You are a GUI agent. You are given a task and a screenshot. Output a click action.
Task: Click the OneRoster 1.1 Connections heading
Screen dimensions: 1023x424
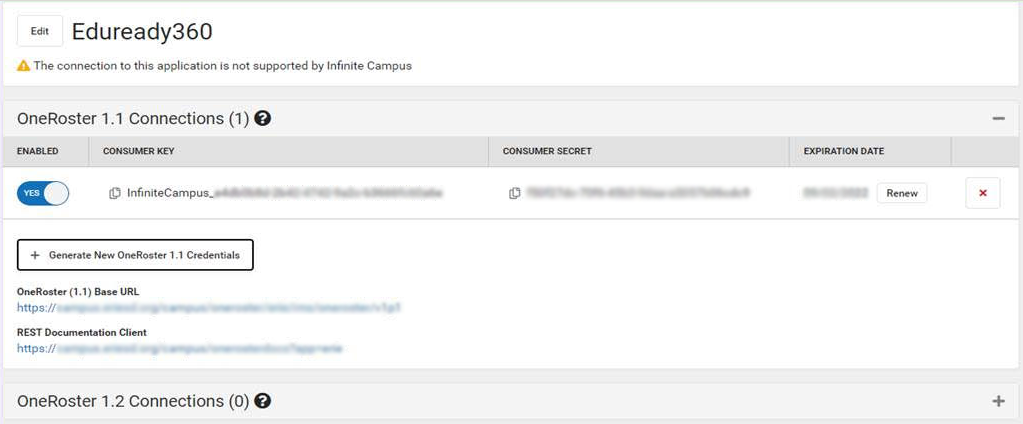point(133,119)
